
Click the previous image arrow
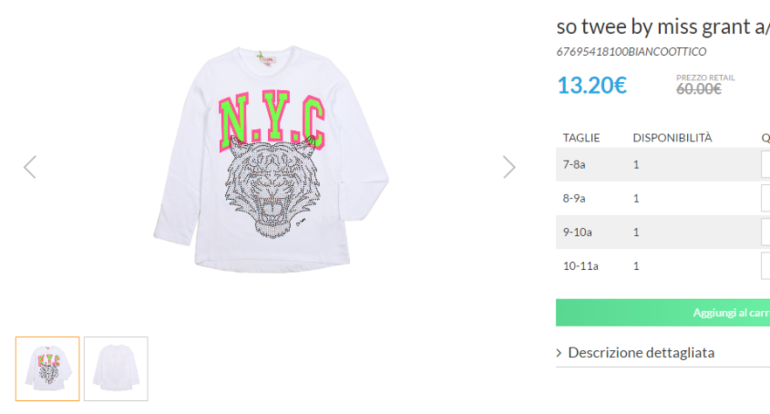coord(30,167)
